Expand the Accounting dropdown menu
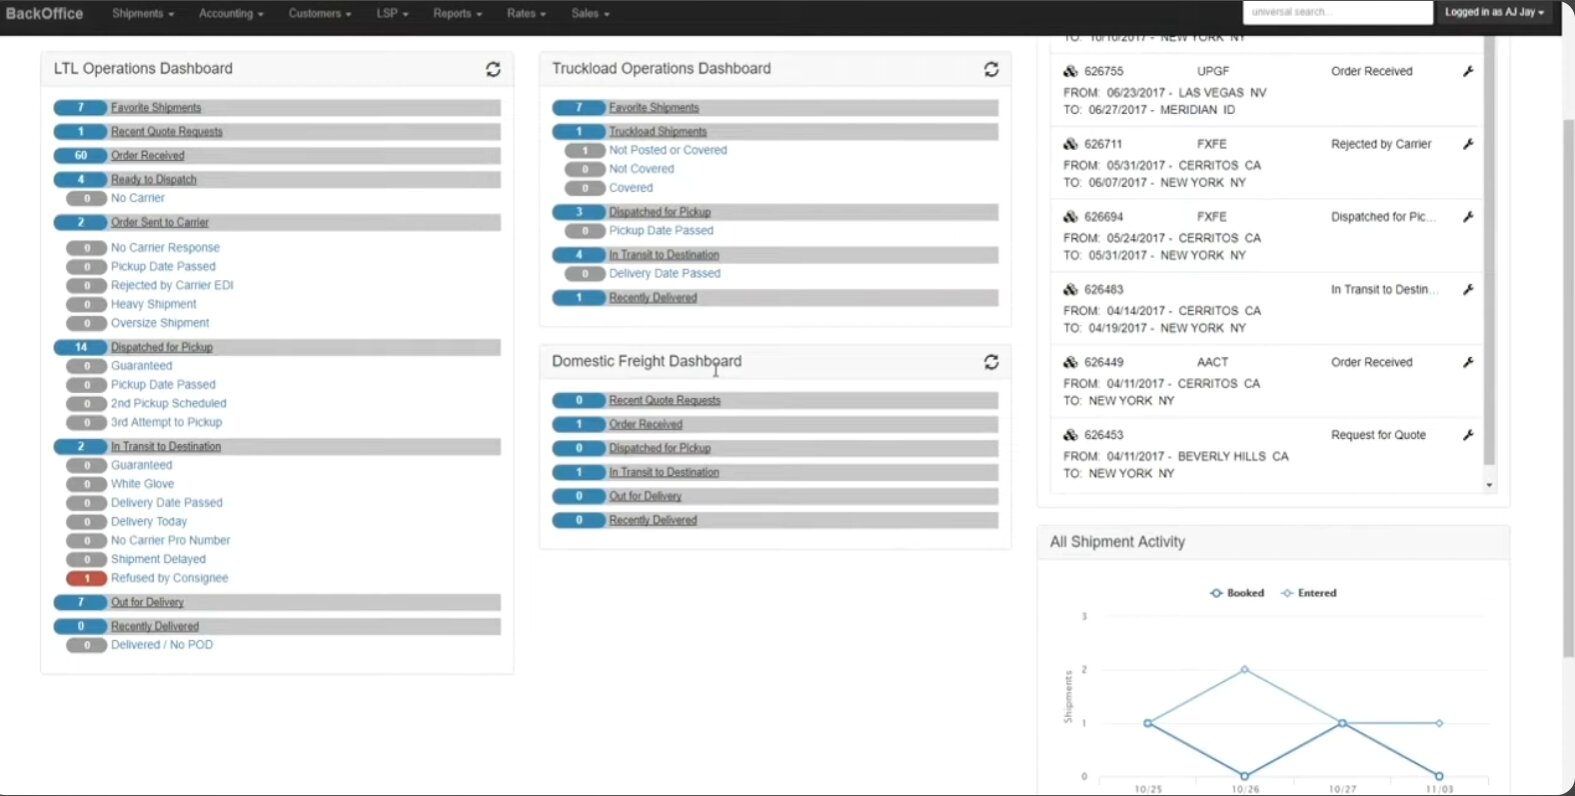The image size is (1575, 796). click(x=231, y=13)
